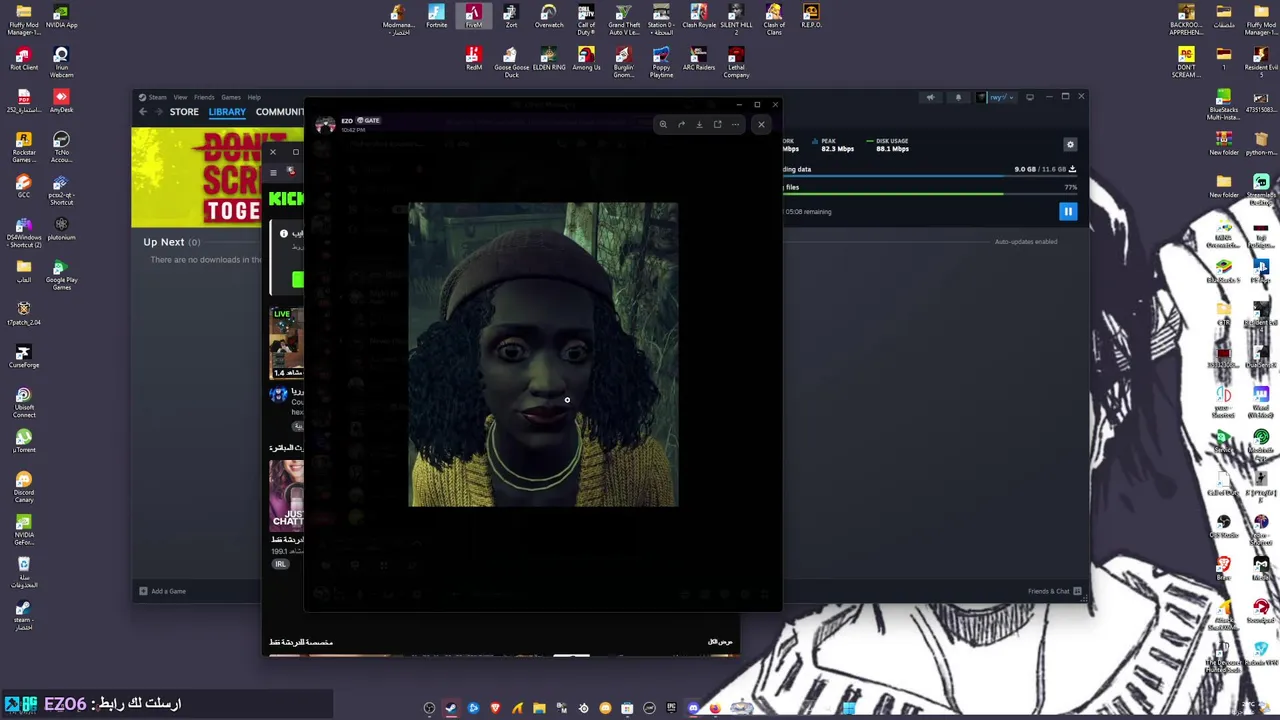Forward the image in Discord viewer
The width and height of the screenshot is (1280, 720).
click(681, 124)
